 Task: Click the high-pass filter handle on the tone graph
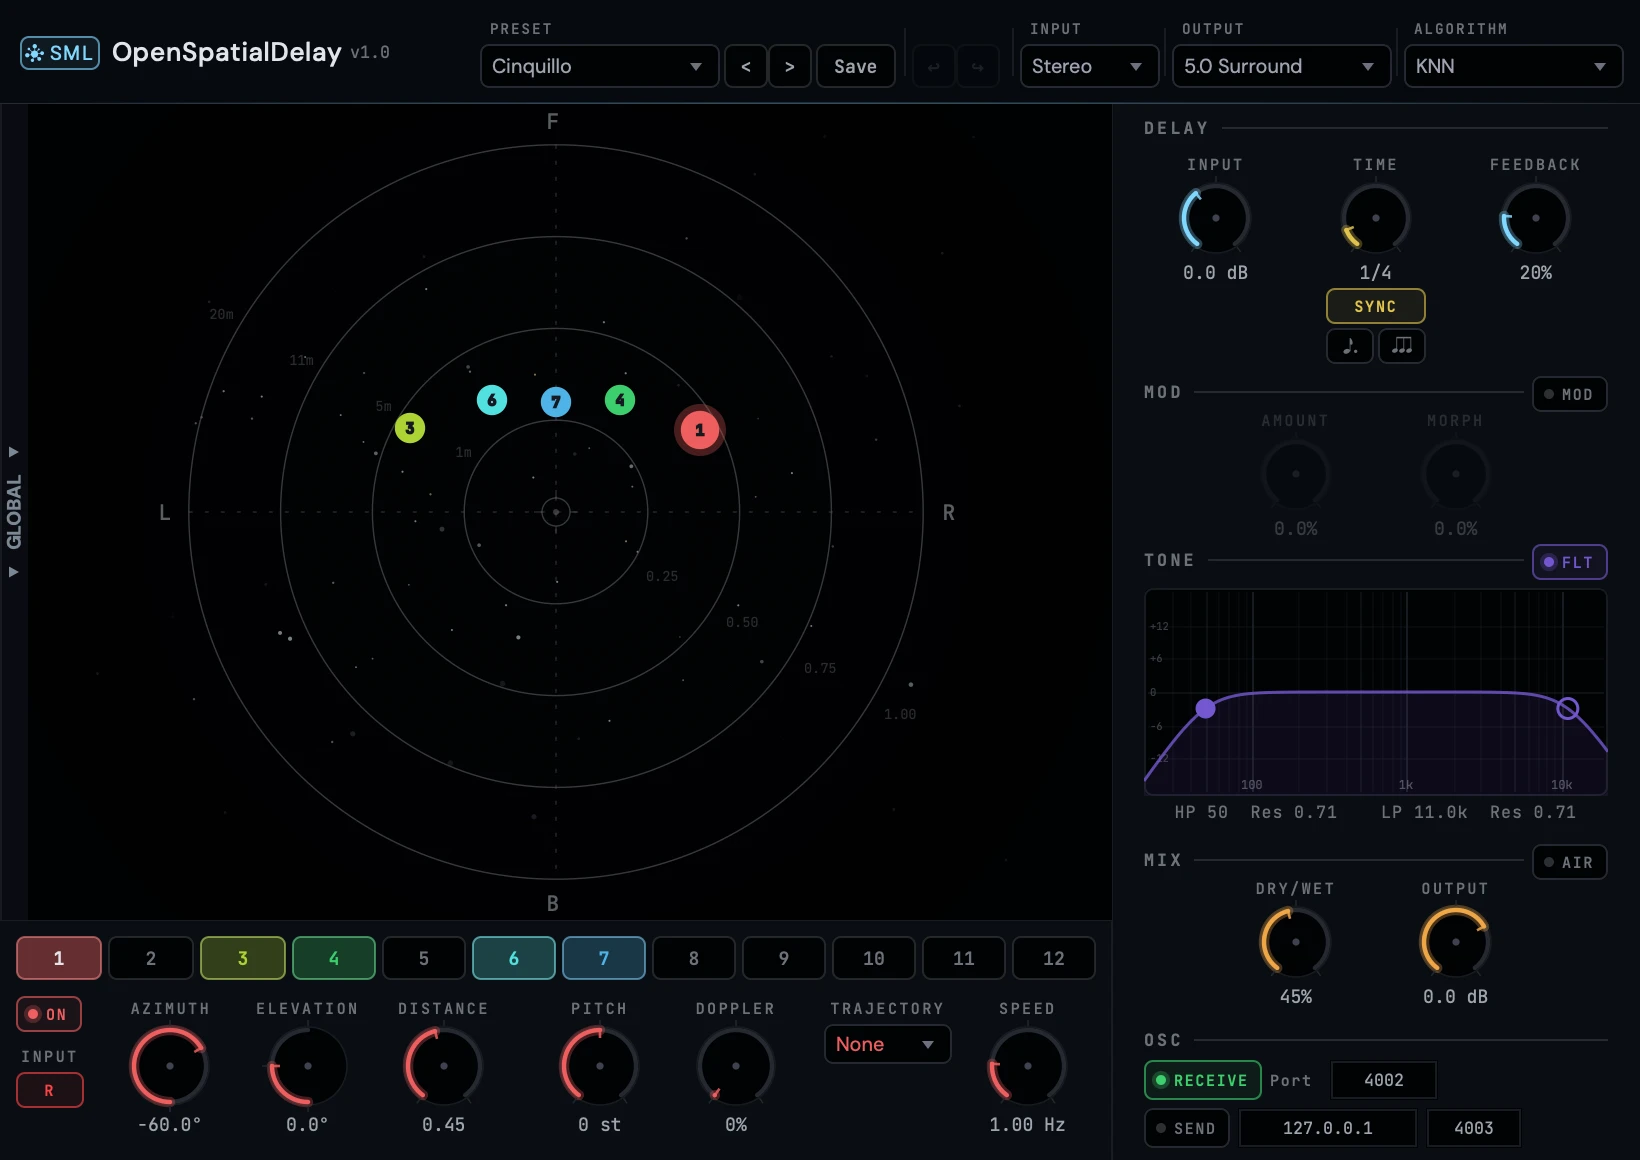(1206, 709)
